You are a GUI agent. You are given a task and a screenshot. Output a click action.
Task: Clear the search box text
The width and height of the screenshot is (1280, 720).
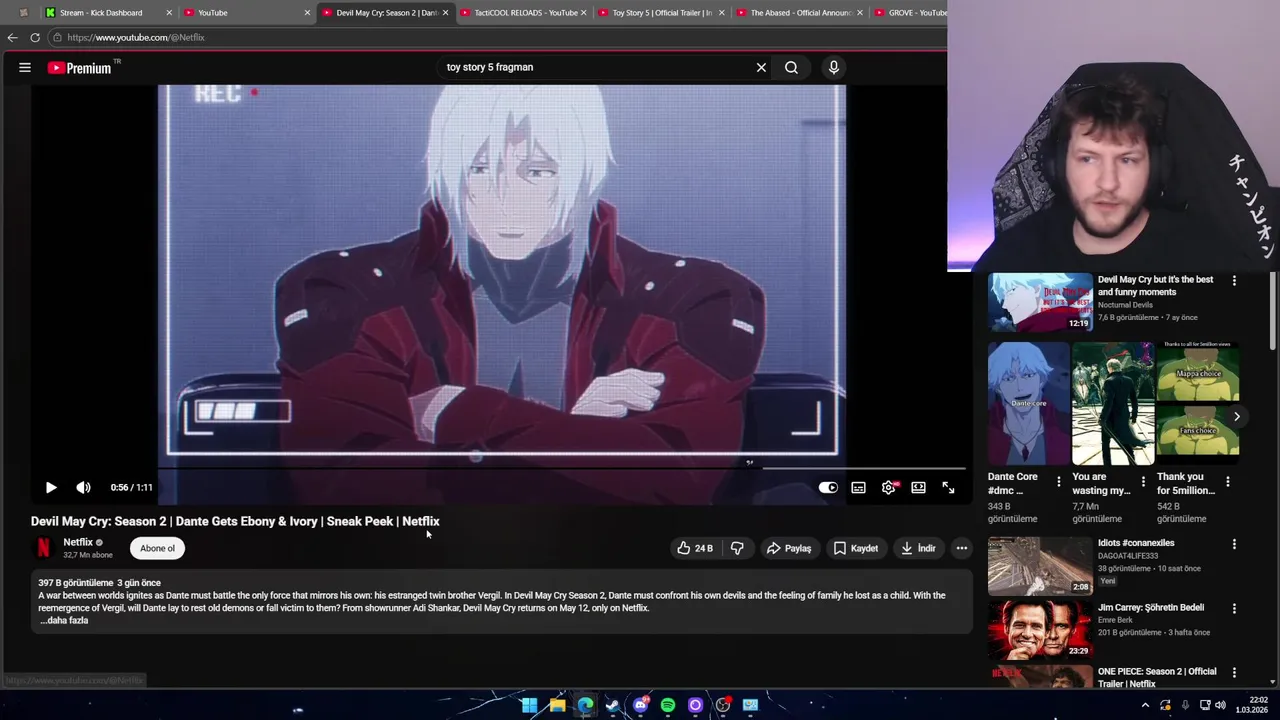pyautogui.click(x=761, y=67)
